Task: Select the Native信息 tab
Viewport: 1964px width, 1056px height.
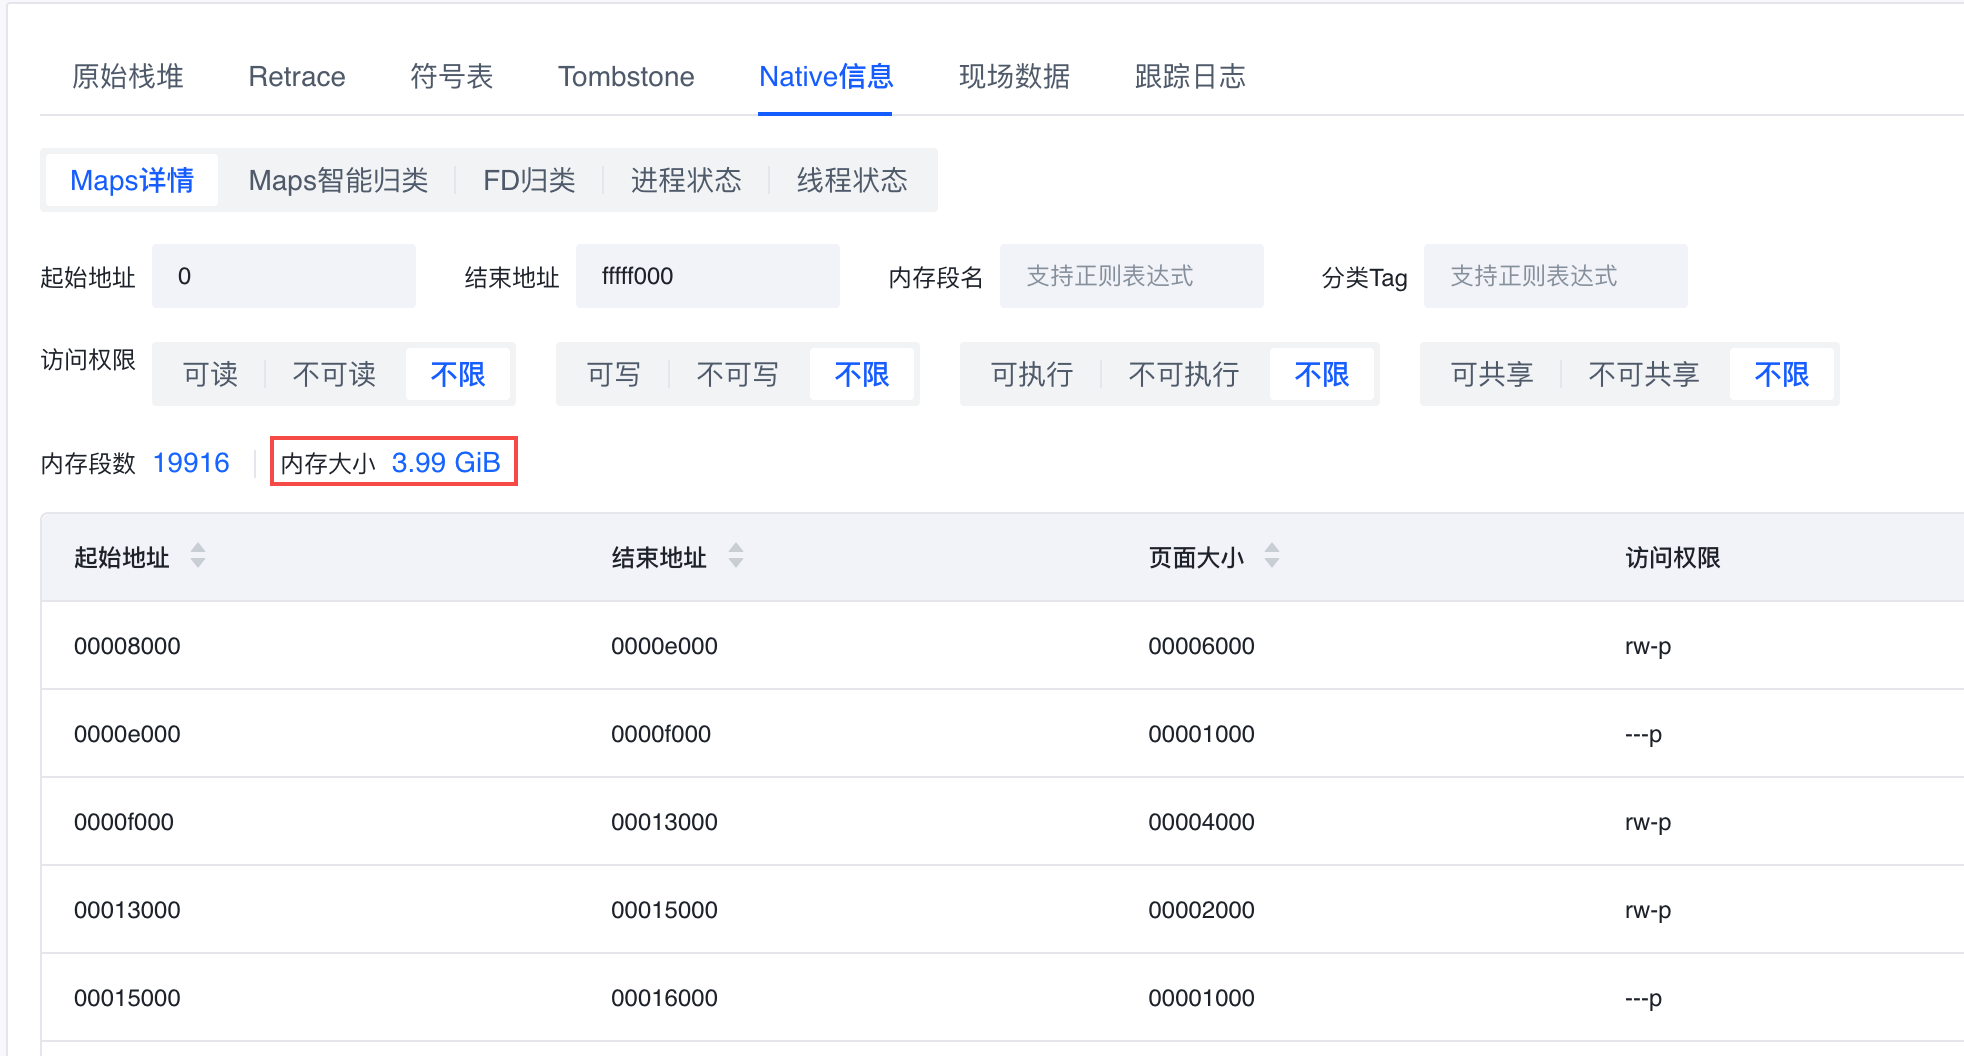Action: [x=826, y=76]
